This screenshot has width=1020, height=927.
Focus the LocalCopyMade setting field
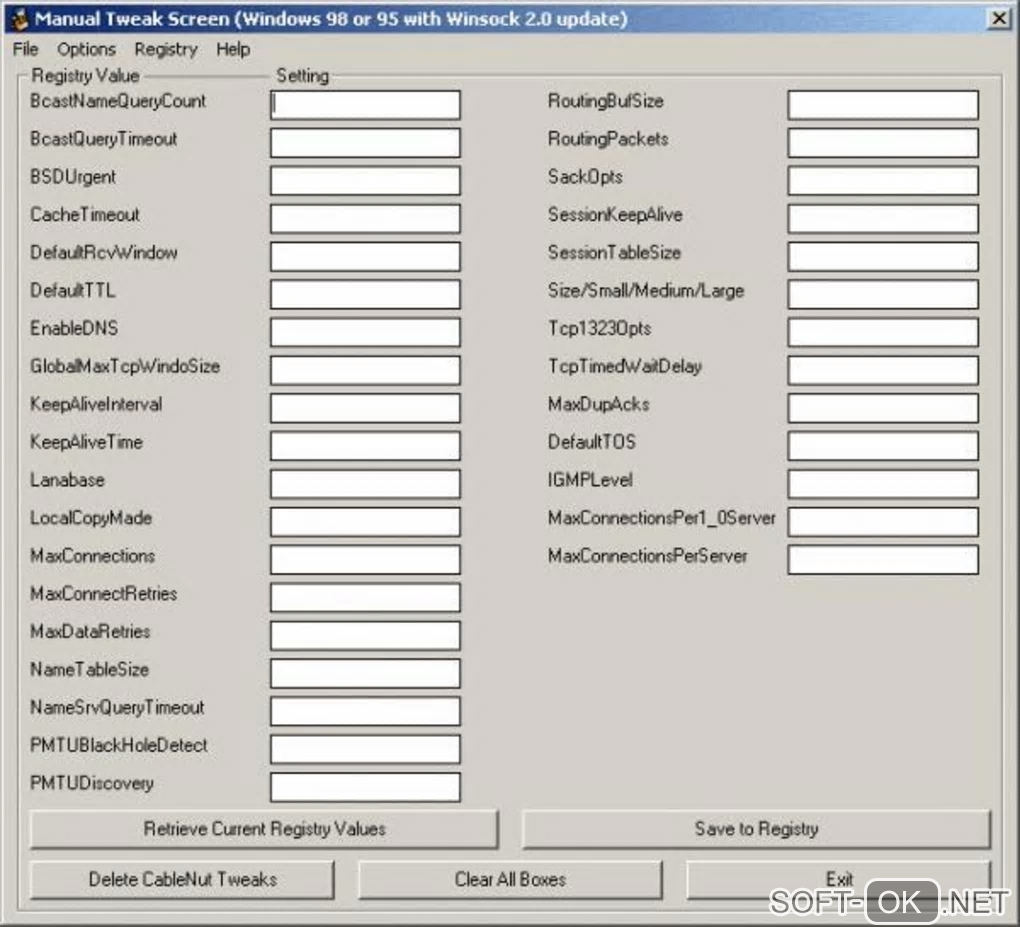[x=365, y=522]
